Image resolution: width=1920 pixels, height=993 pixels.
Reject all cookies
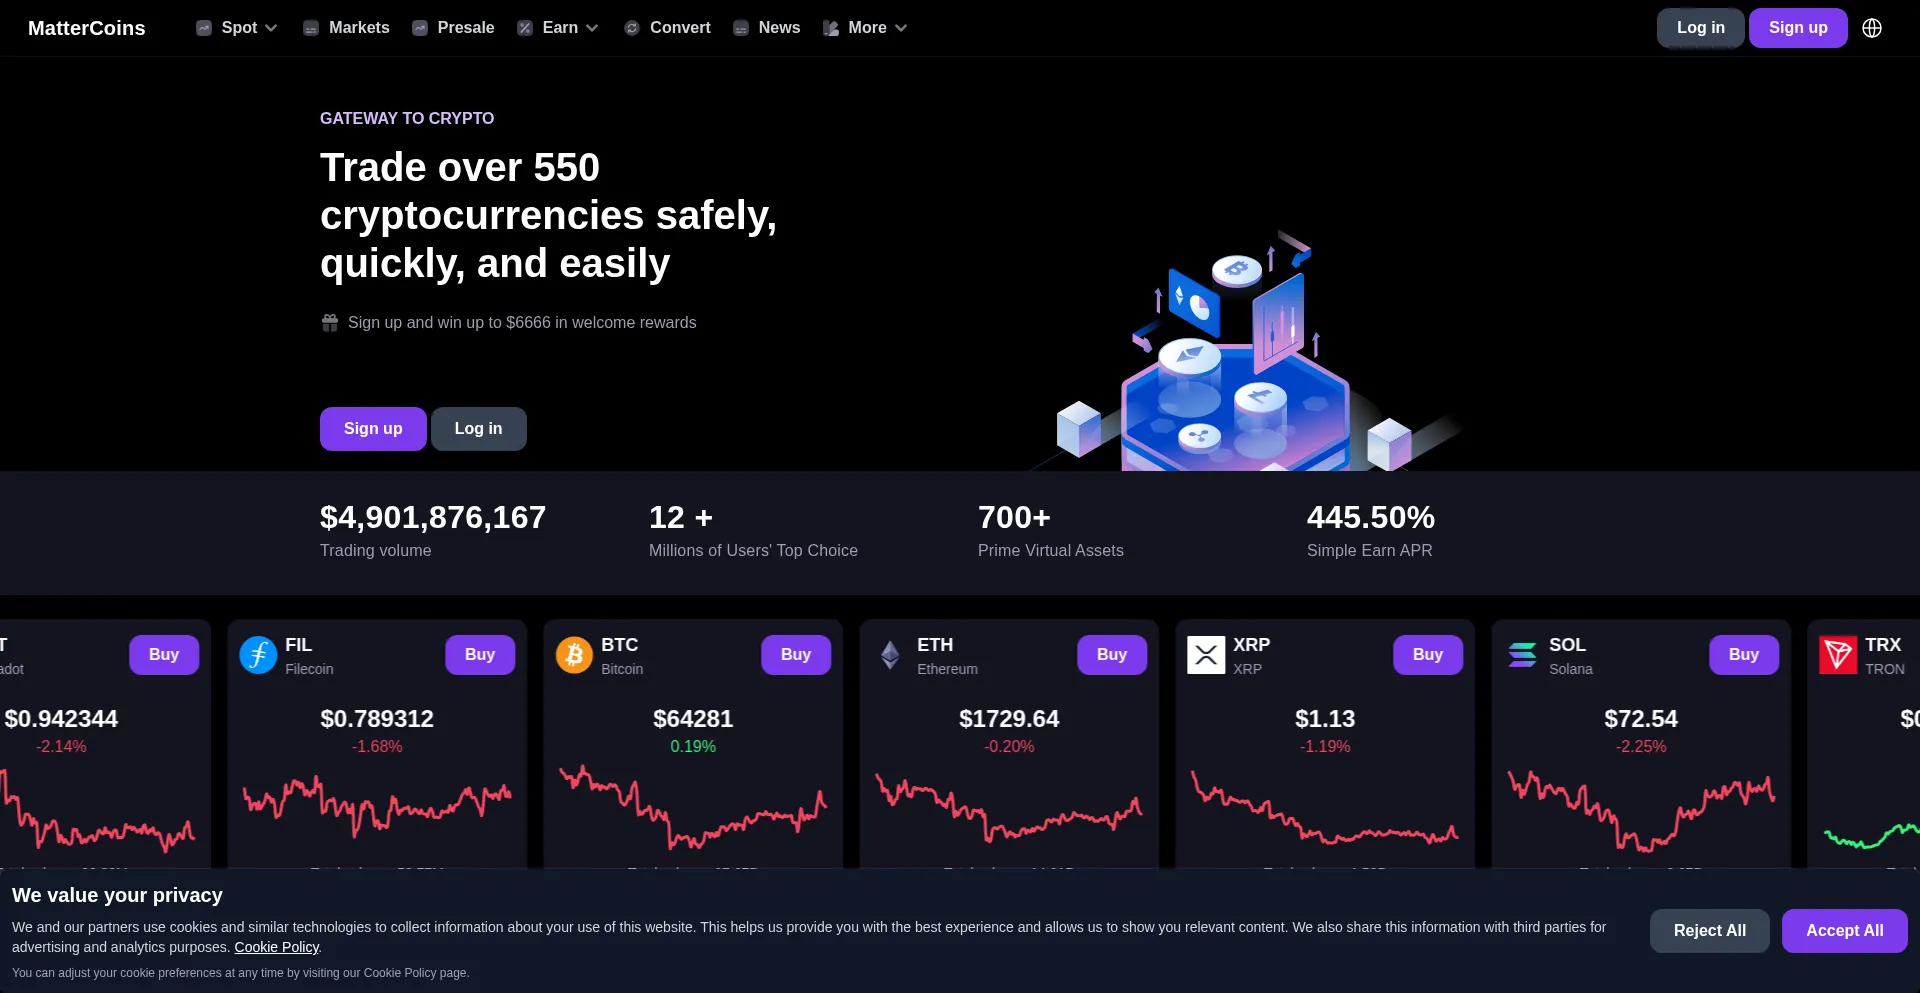click(1709, 931)
